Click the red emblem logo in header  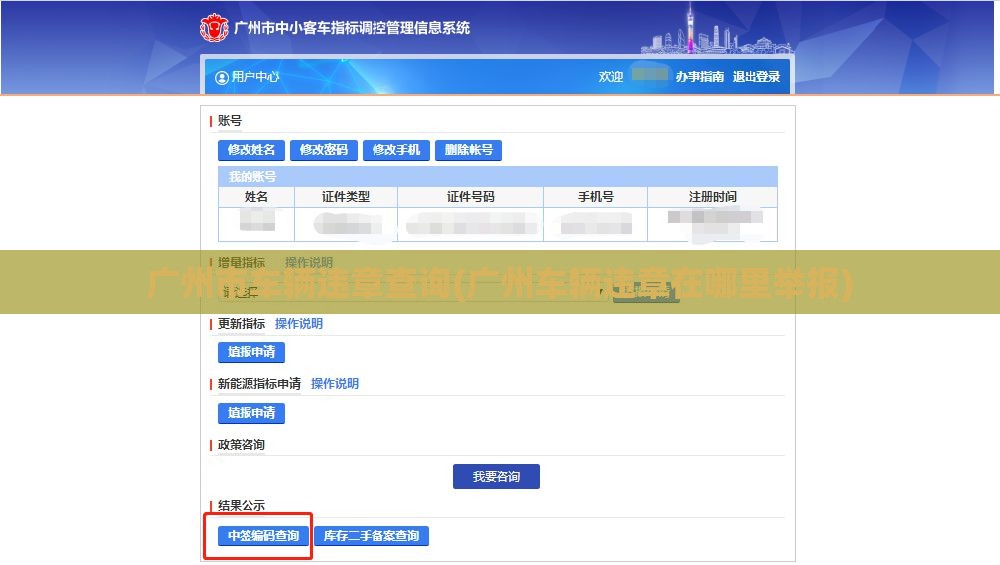pos(214,27)
